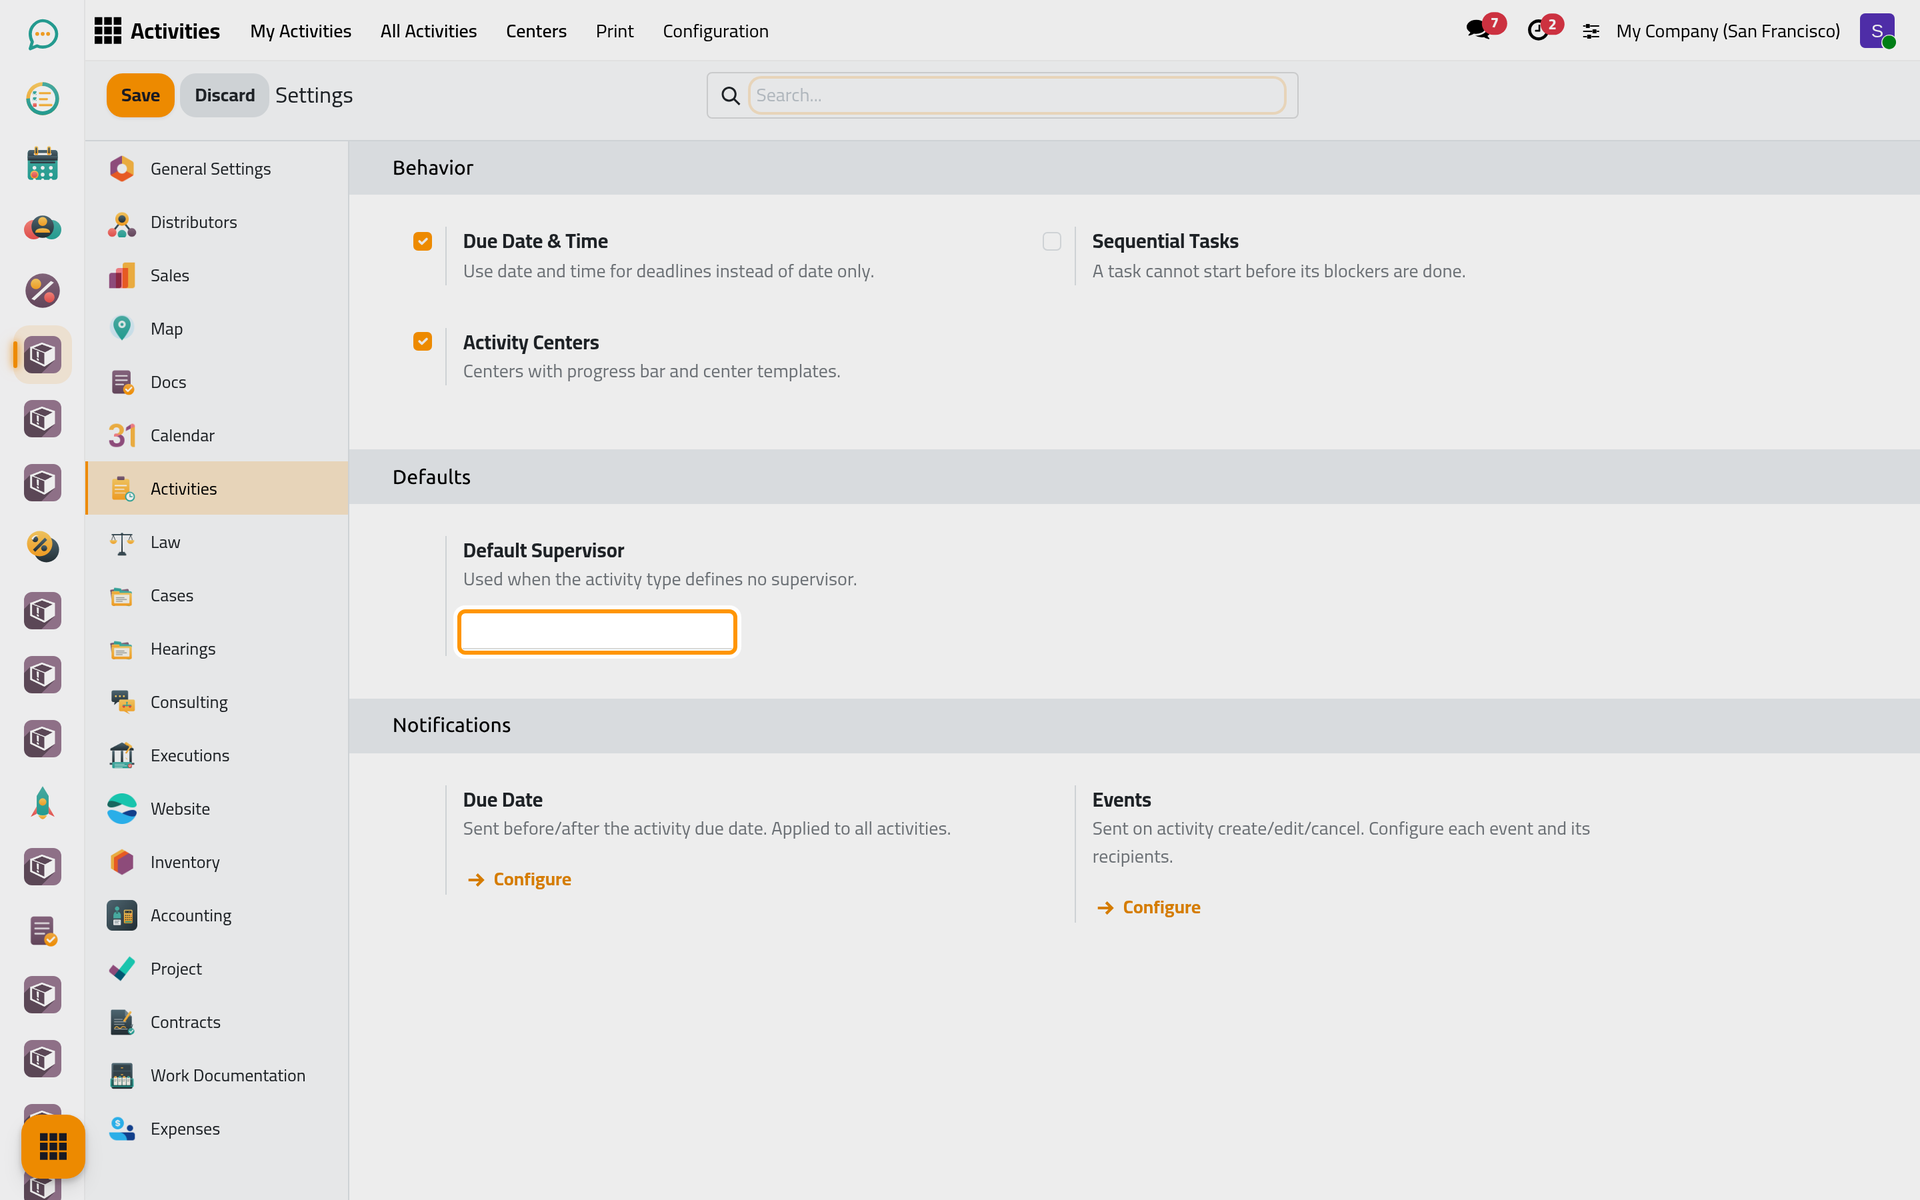Open My Activities menu
This screenshot has height=1200, width=1920.
pos(301,31)
